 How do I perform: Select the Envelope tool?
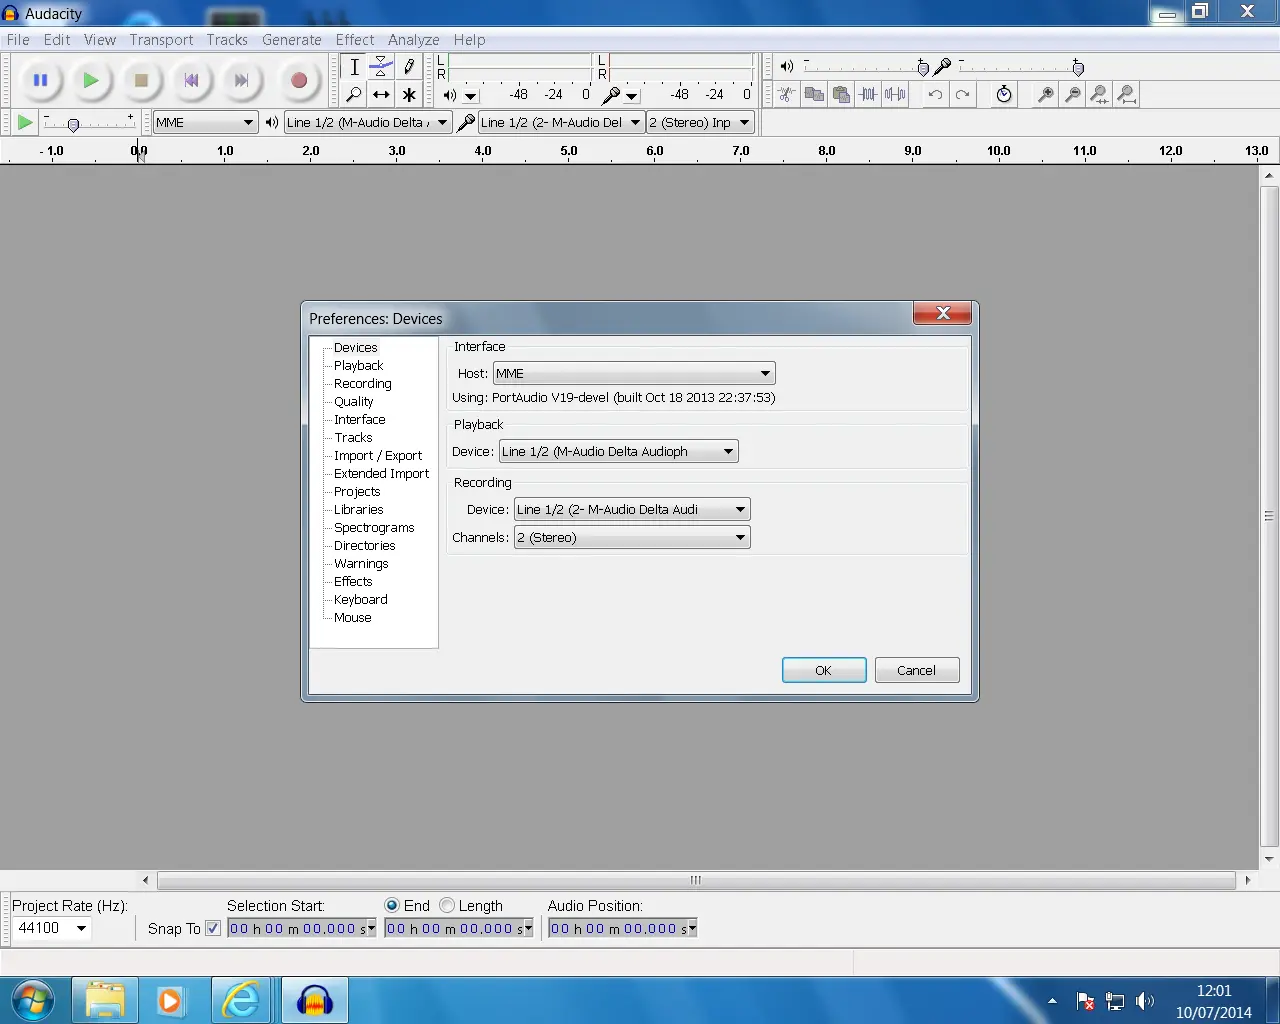tap(381, 67)
